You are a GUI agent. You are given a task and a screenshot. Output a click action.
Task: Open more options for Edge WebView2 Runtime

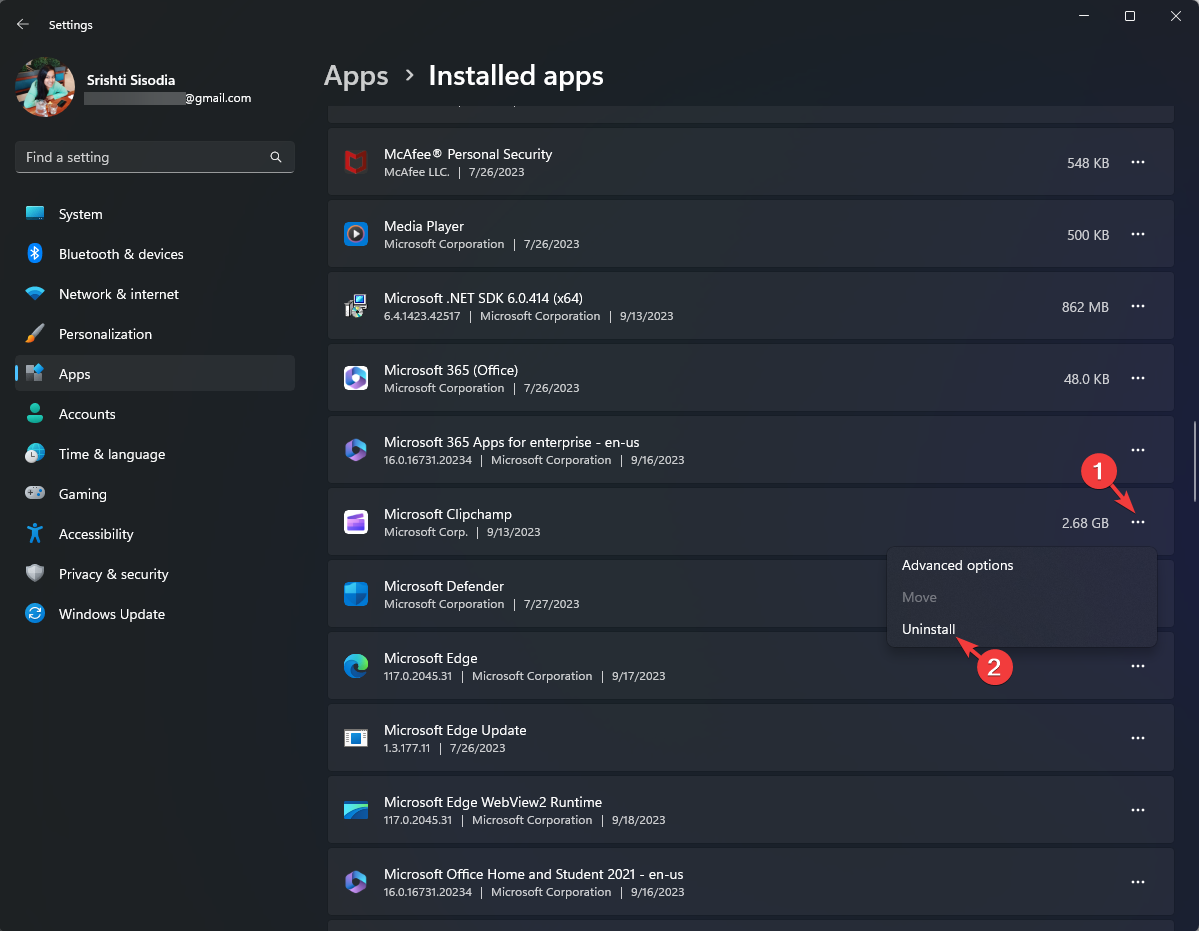pos(1138,810)
